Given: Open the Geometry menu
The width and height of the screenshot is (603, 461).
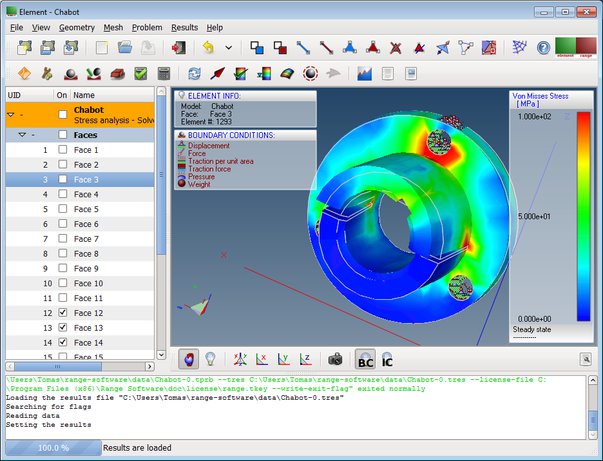Looking at the screenshot, I should point(77,28).
